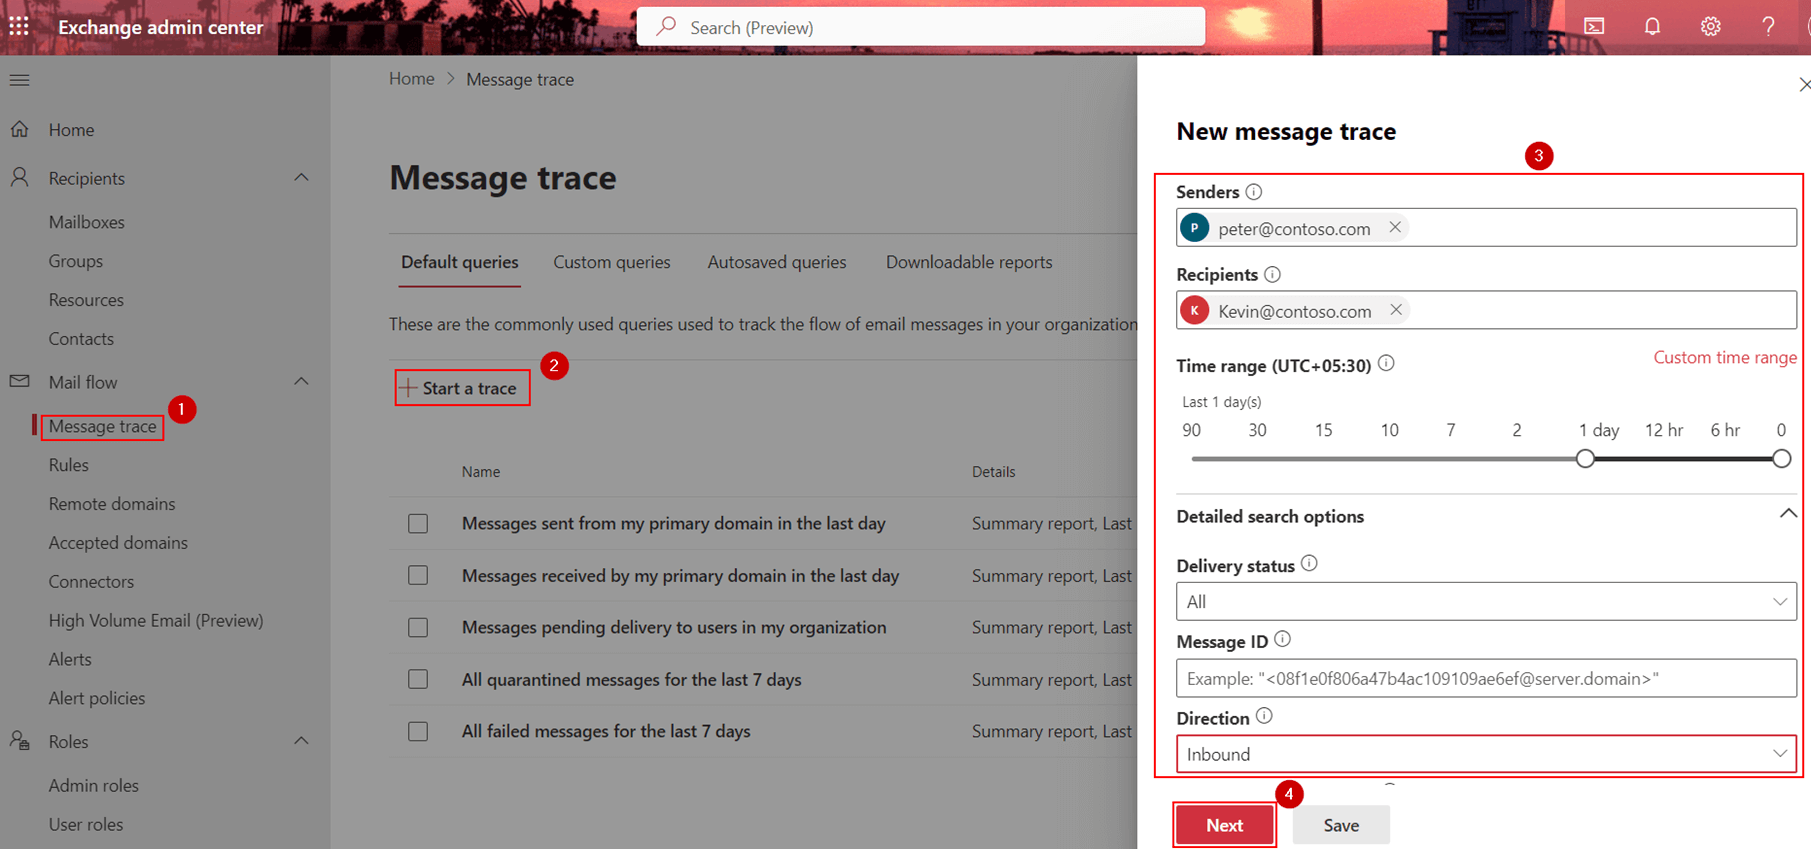
Task: Open Mailboxes in sidebar
Action: (x=87, y=222)
